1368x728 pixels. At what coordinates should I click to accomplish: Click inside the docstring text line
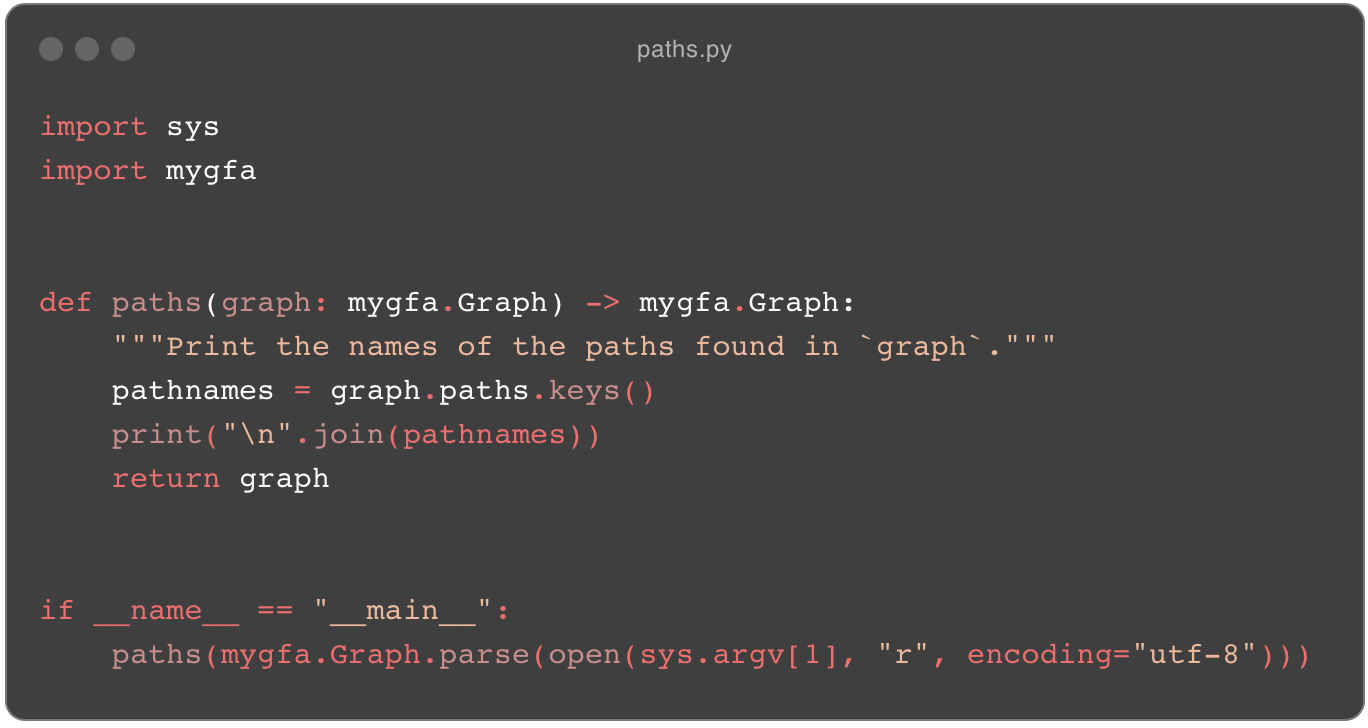coord(584,346)
